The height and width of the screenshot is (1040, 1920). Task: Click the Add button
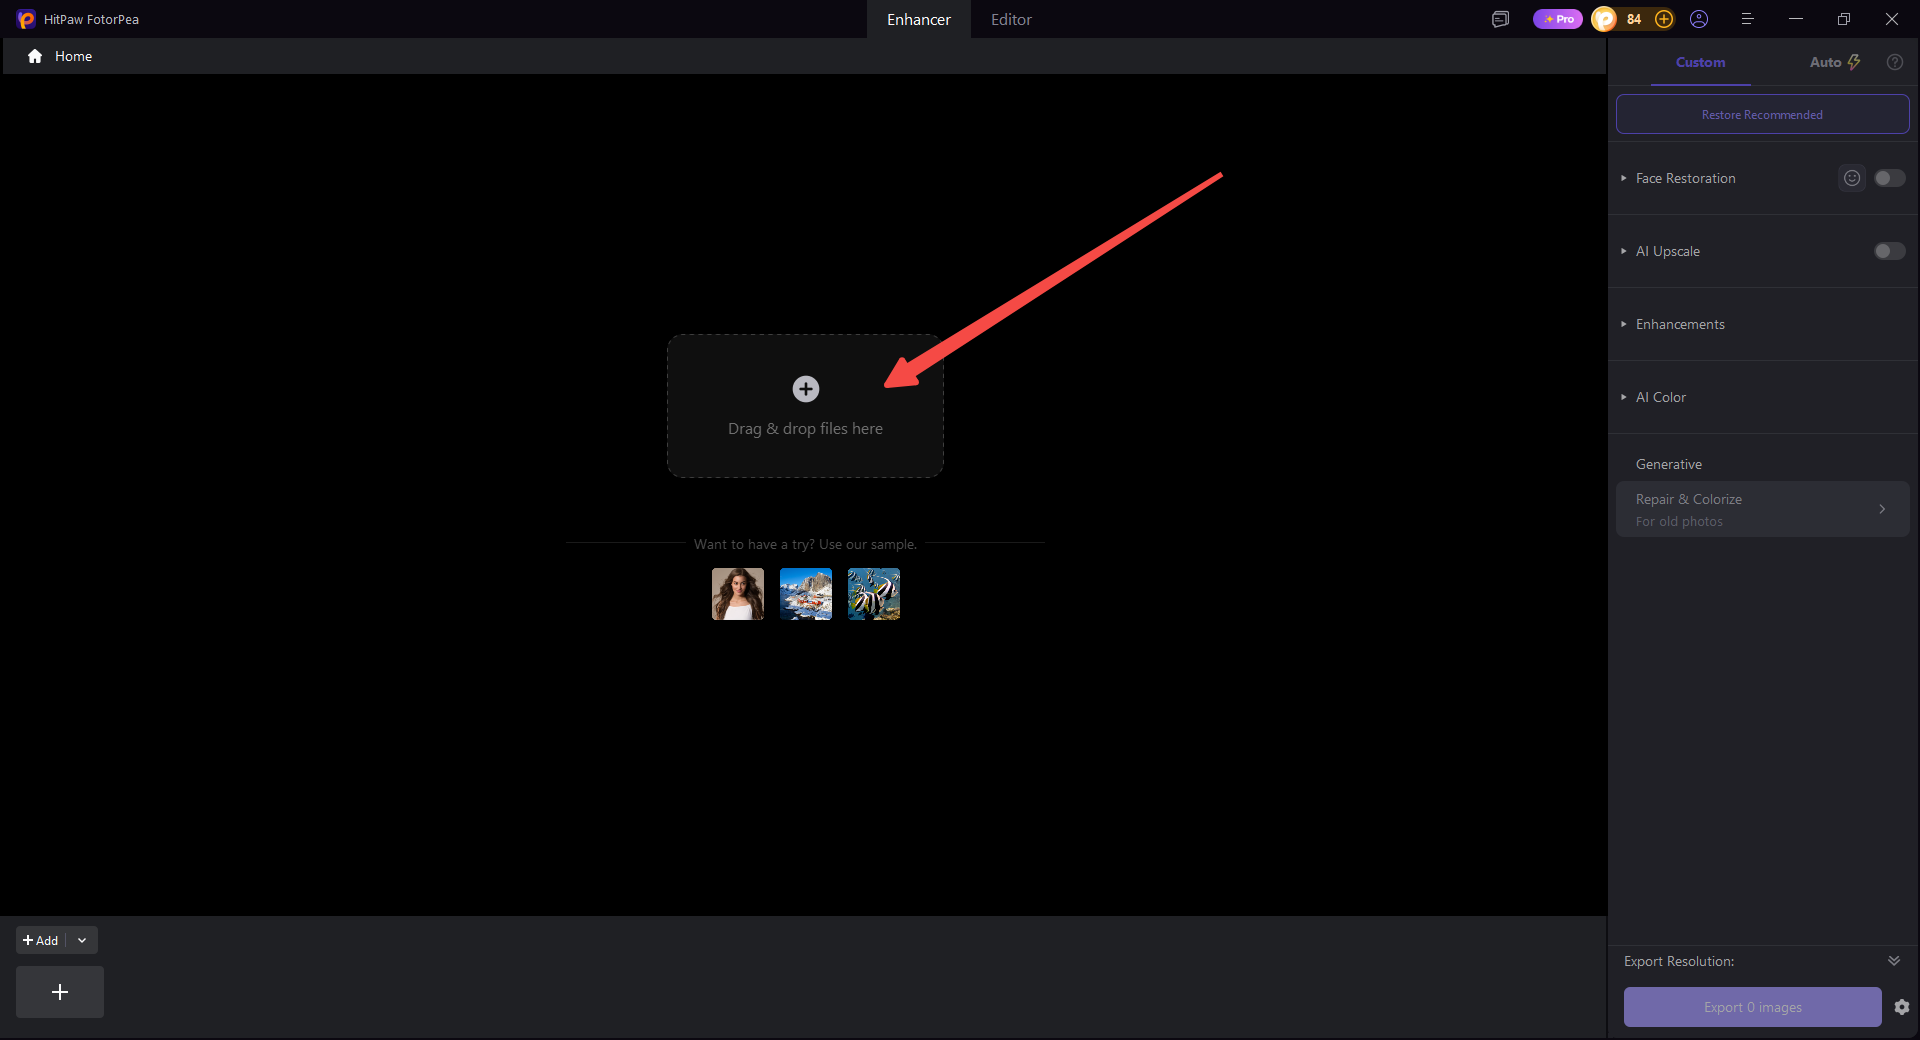pos(41,940)
